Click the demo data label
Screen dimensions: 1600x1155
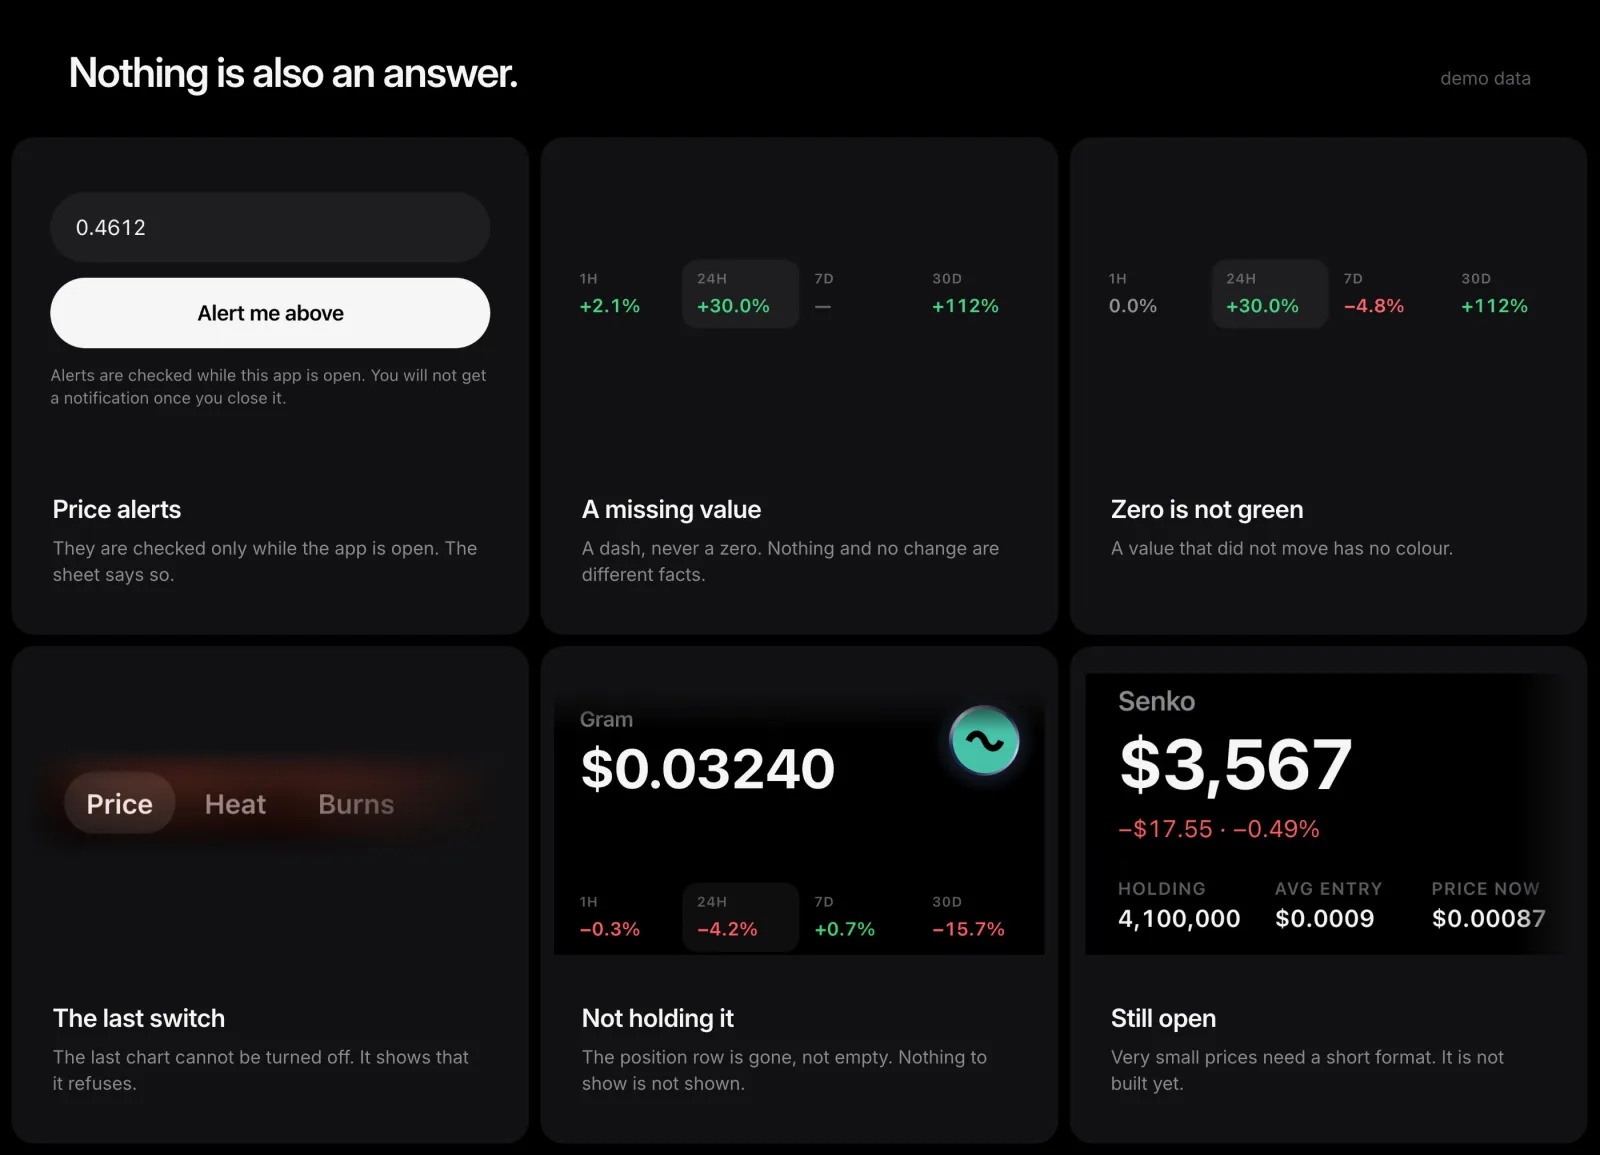(1485, 78)
